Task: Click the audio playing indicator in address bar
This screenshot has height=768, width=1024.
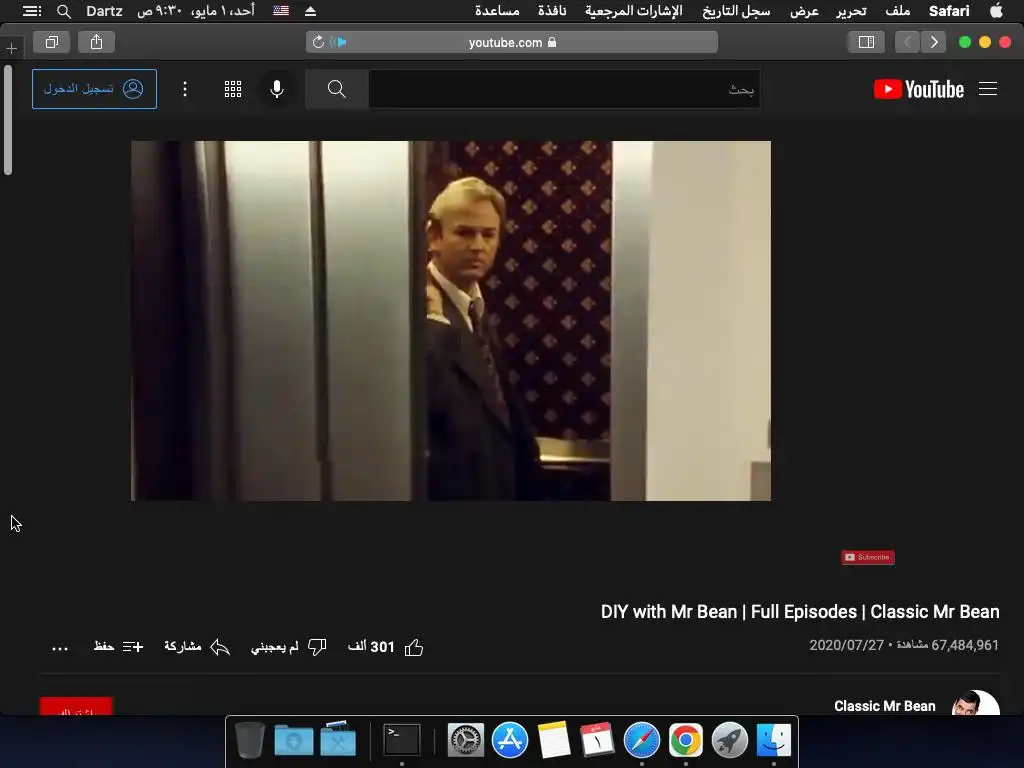Action: click(338, 42)
